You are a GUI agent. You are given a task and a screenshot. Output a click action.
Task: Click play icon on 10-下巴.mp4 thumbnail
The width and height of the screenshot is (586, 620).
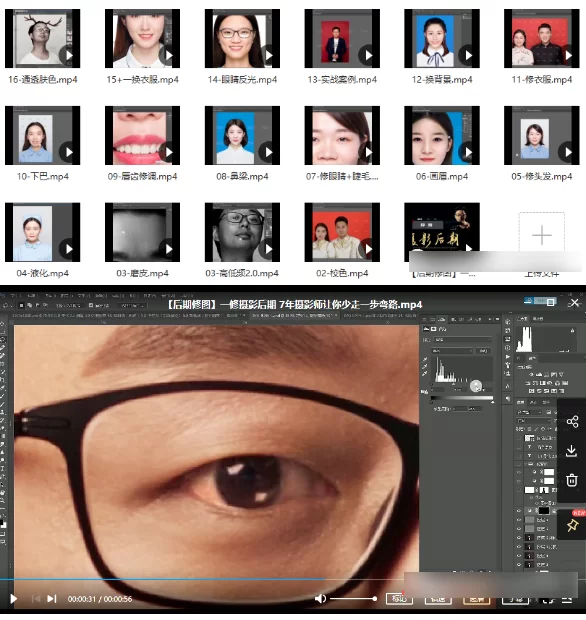pyautogui.click(x=69, y=152)
